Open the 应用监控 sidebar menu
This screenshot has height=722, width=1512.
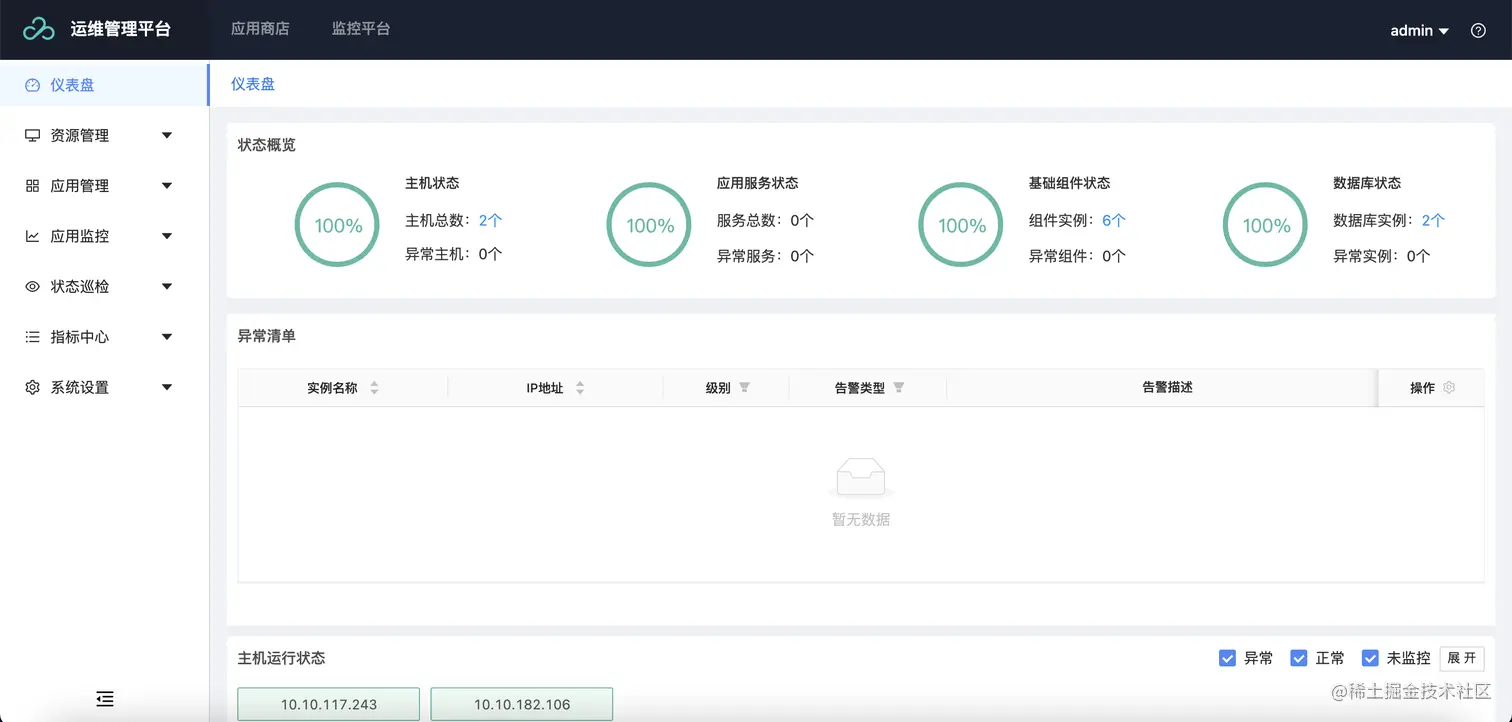point(104,236)
